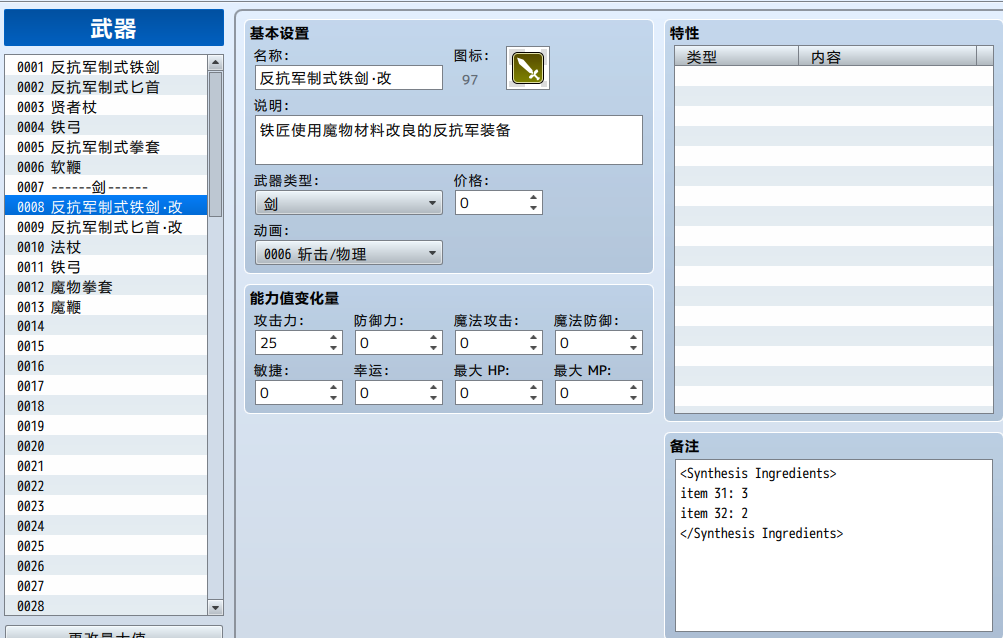Click the 备注 note text area
This screenshot has height=638, width=1003.
coord(834,545)
